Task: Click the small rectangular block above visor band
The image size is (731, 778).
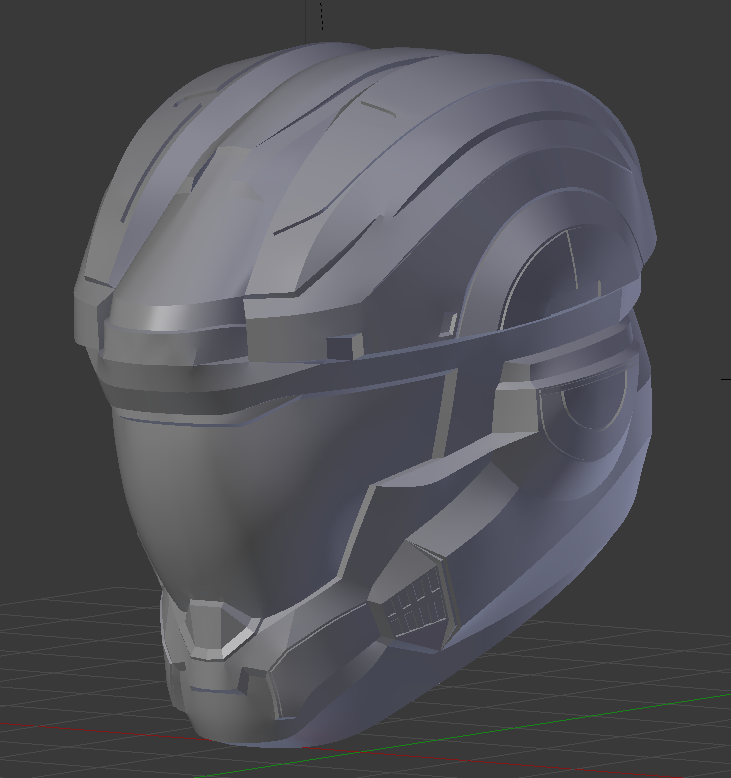Action: 344,345
